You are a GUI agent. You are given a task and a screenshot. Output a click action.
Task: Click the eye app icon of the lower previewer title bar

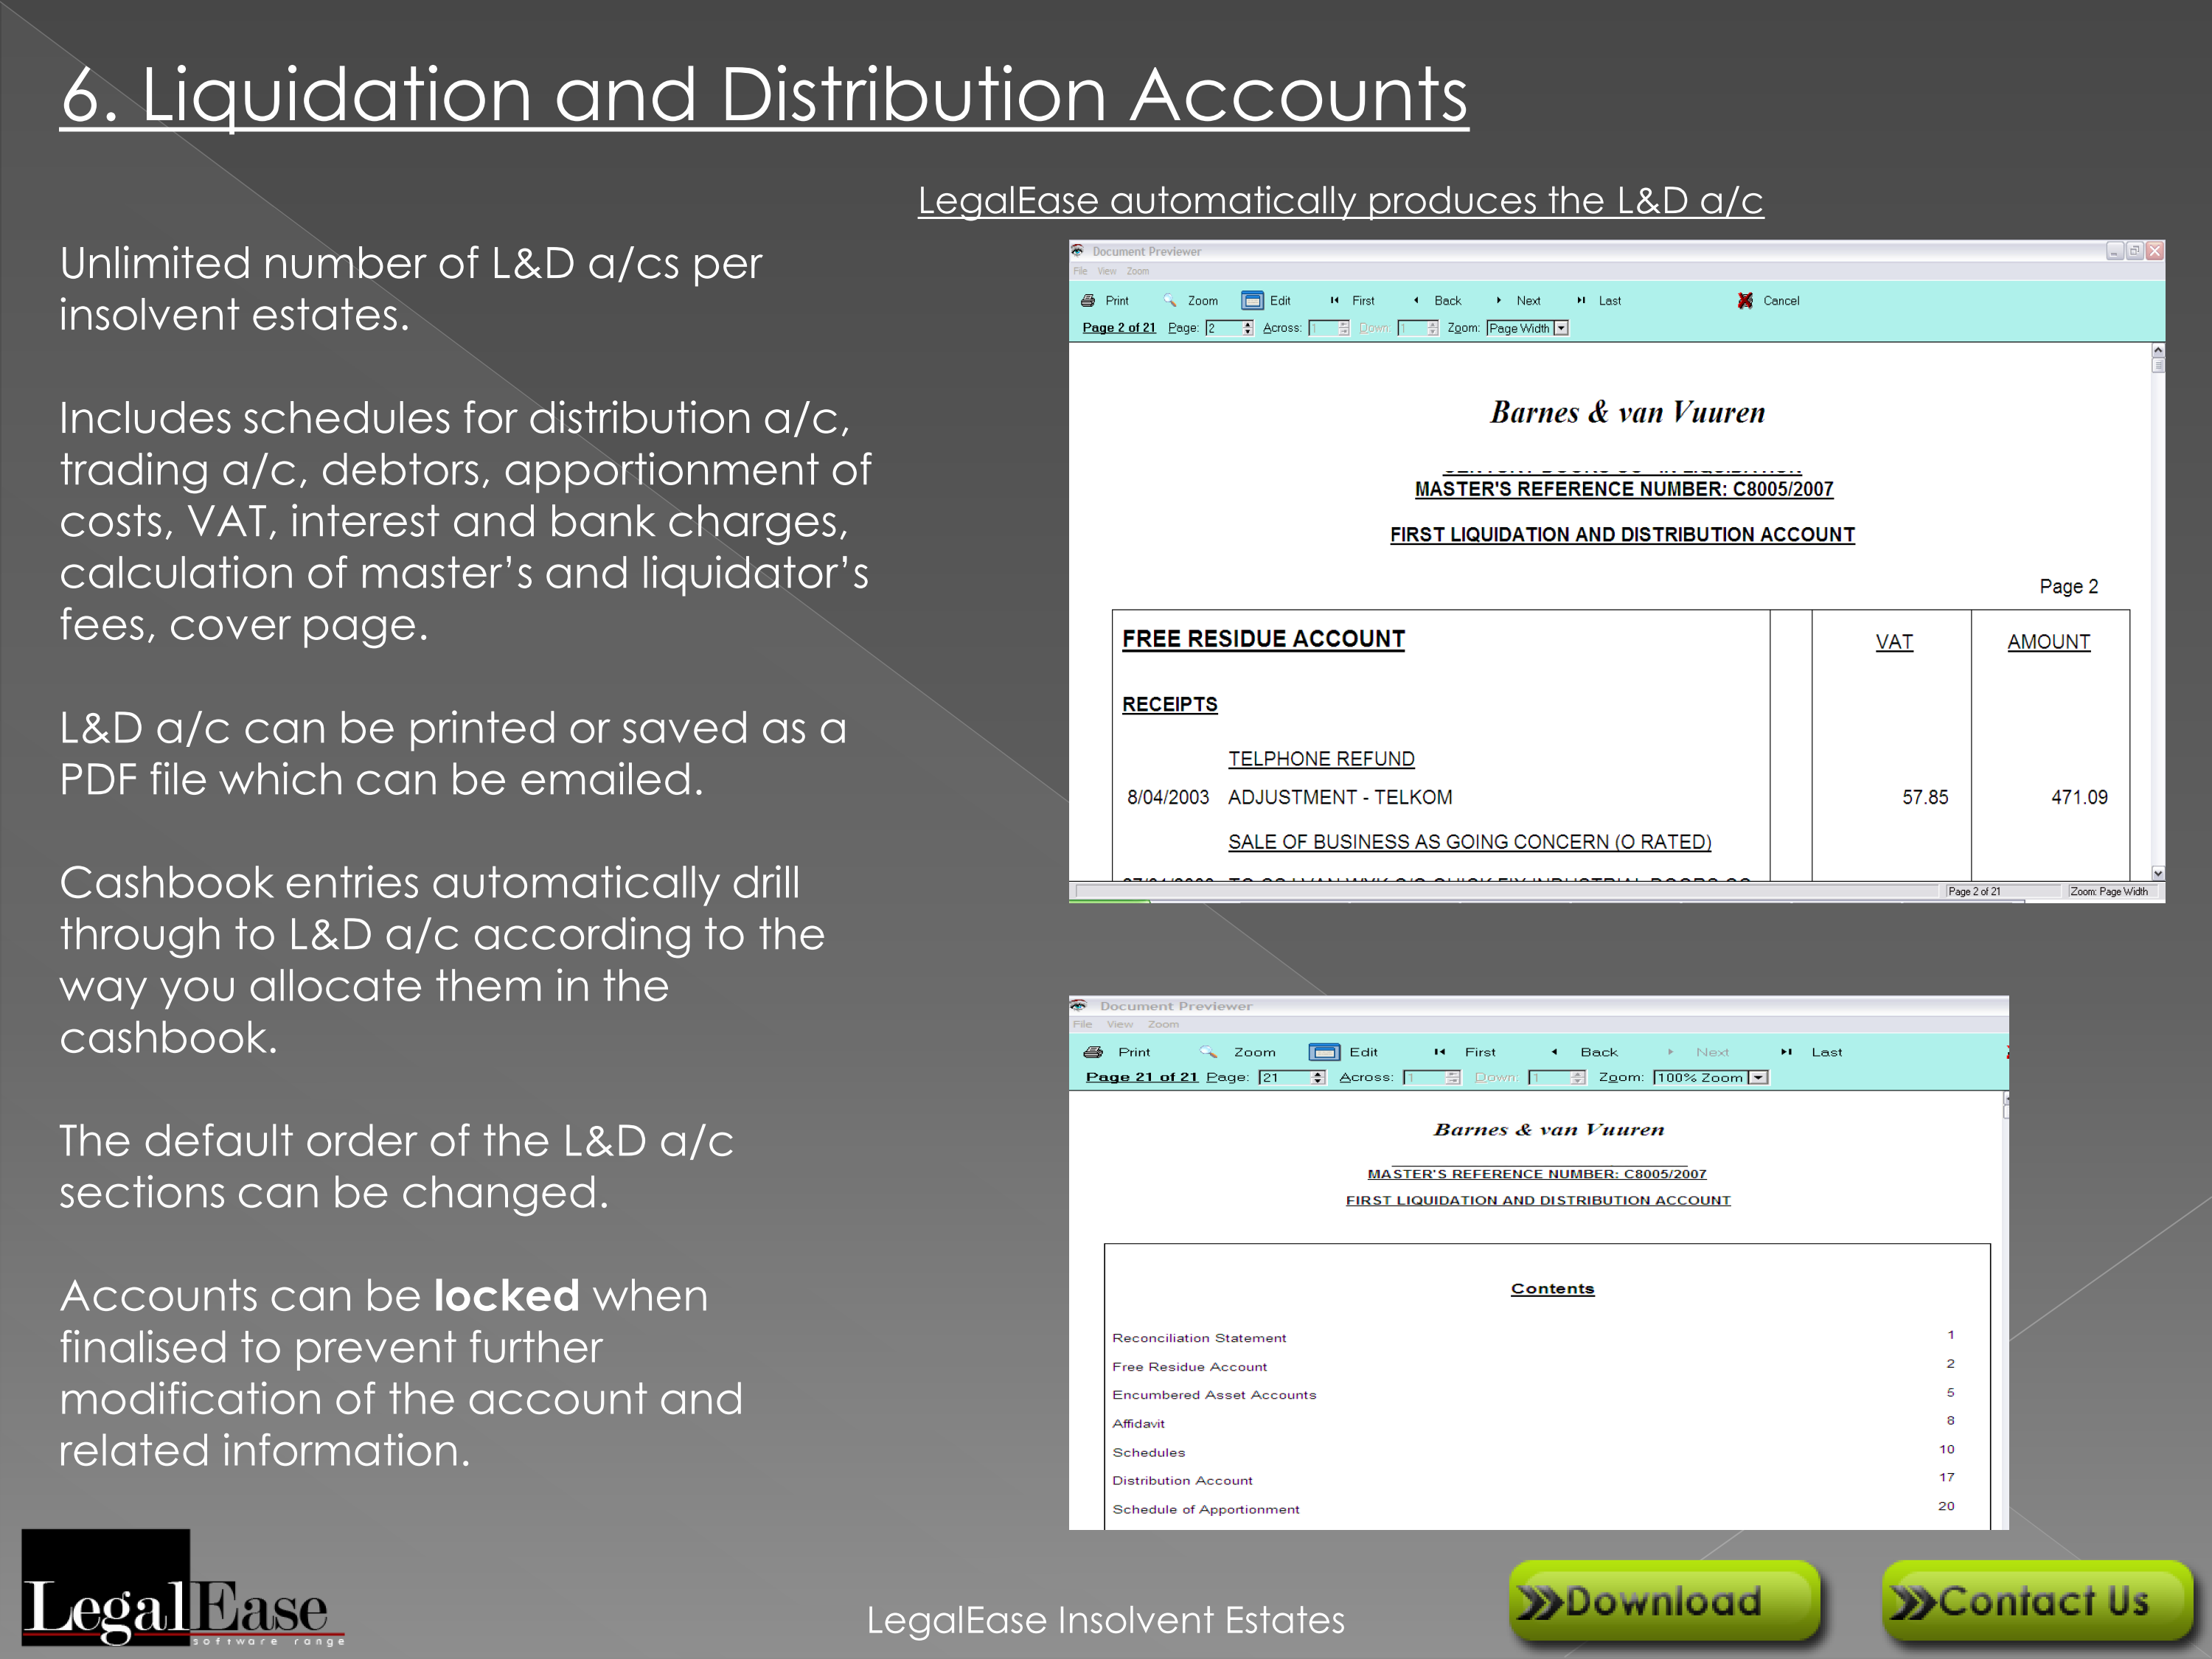(1079, 1005)
